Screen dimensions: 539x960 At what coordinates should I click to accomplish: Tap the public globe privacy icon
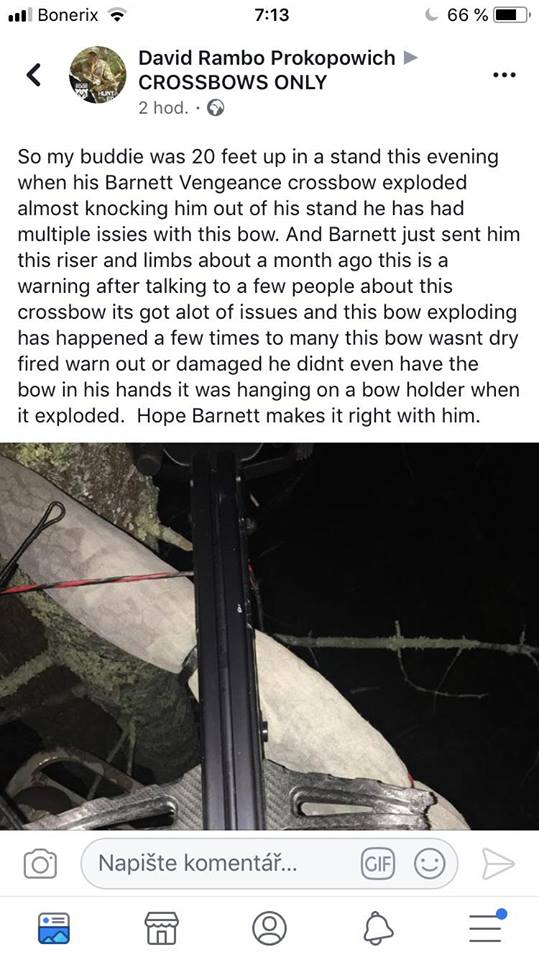point(216,108)
